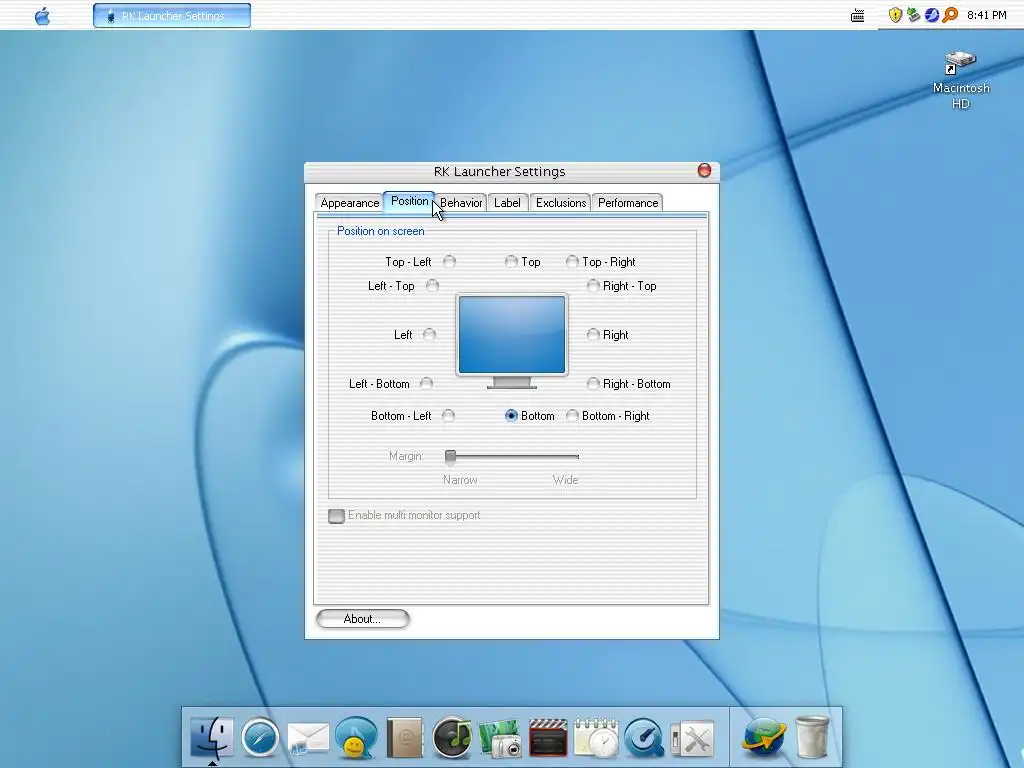Screen dimensions: 1024x768
Task: Launch the Safari compass icon in dock
Action: coord(260,738)
